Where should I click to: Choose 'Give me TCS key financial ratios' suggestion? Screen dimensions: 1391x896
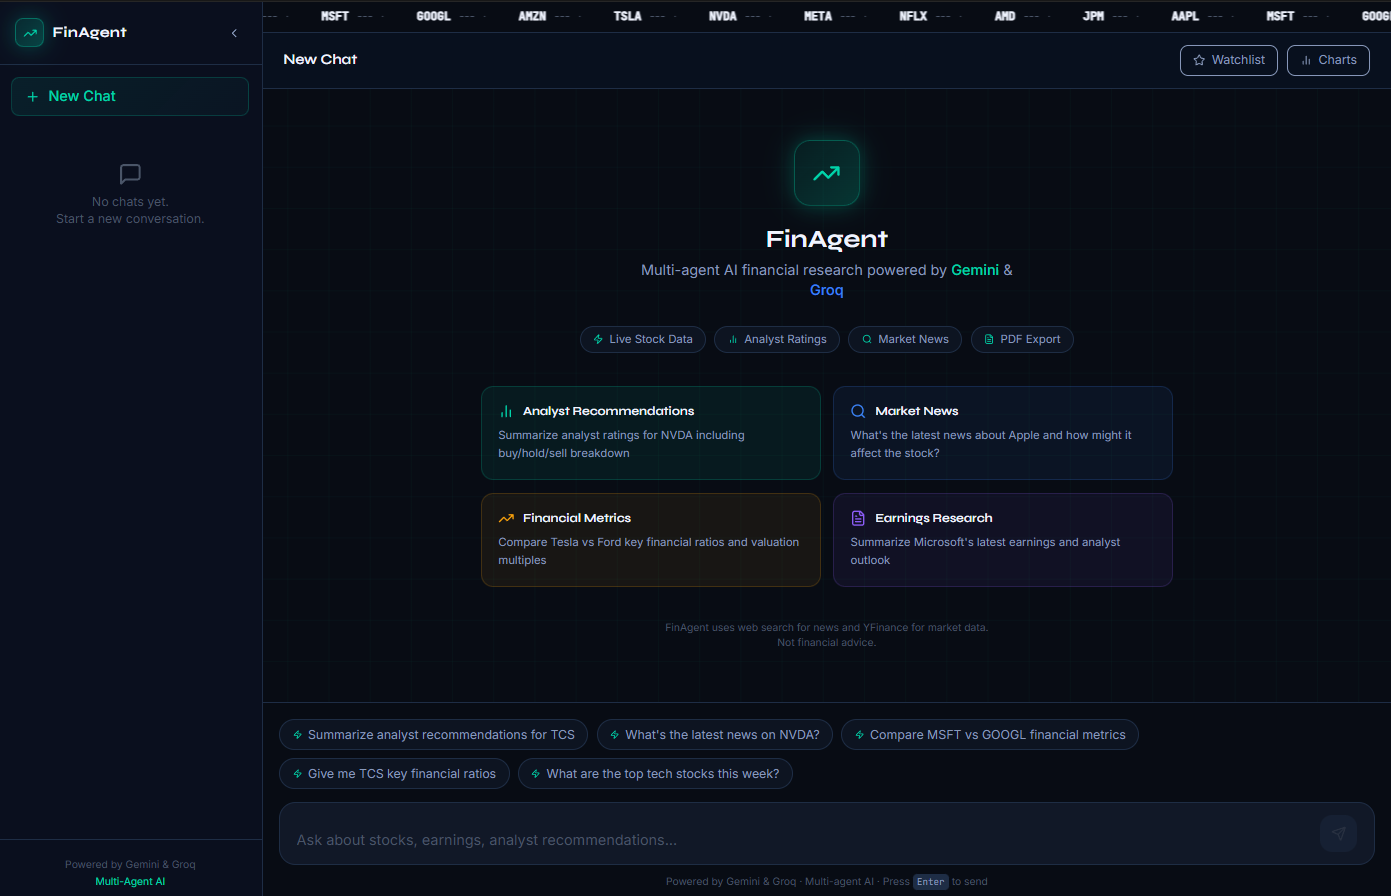394,774
